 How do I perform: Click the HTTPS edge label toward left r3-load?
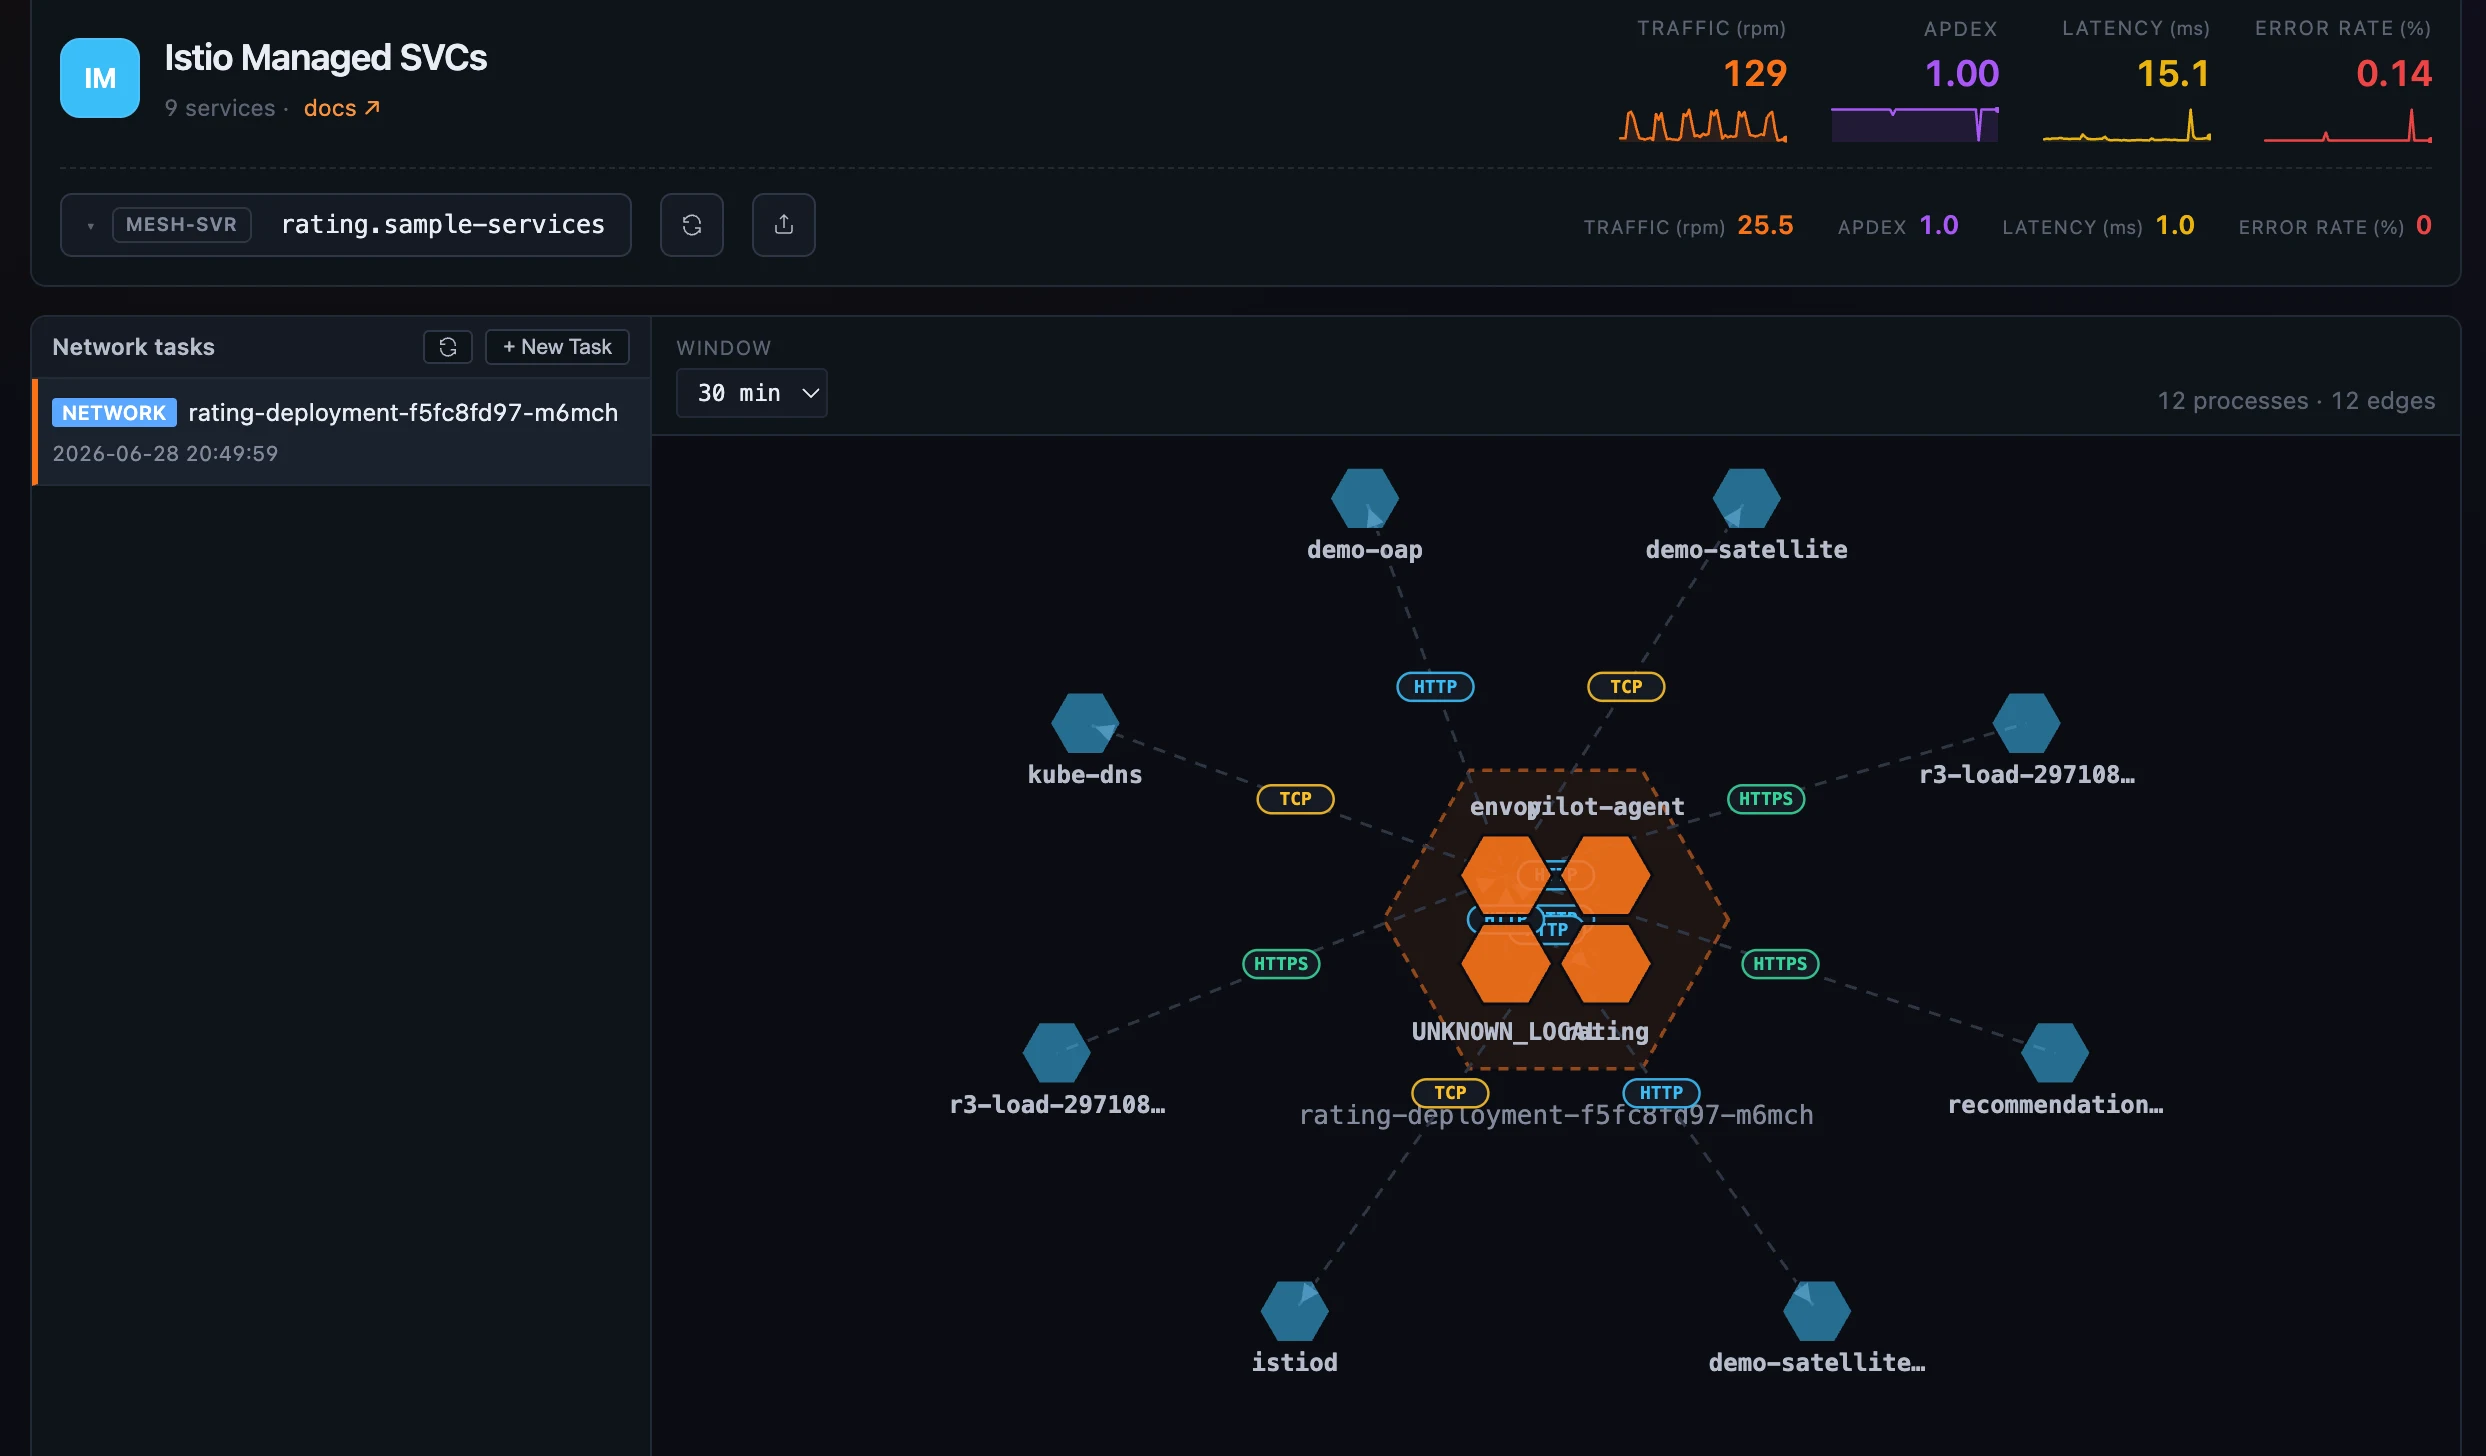1281,964
